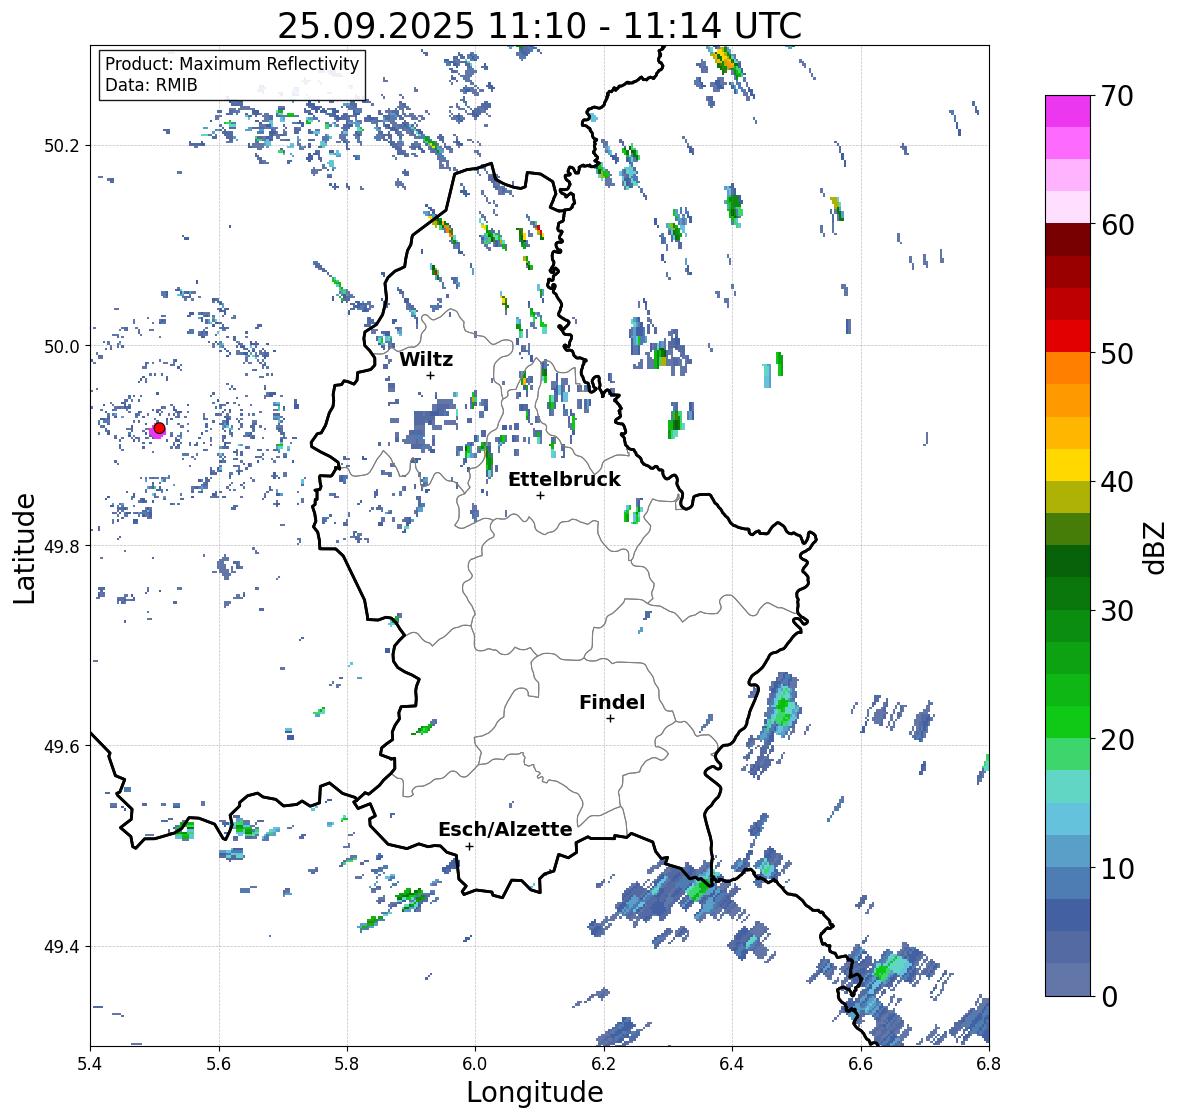Select the Ettelbruck map label
Viewport: 1179px width, 1117px height.
(x=564, y=480)
